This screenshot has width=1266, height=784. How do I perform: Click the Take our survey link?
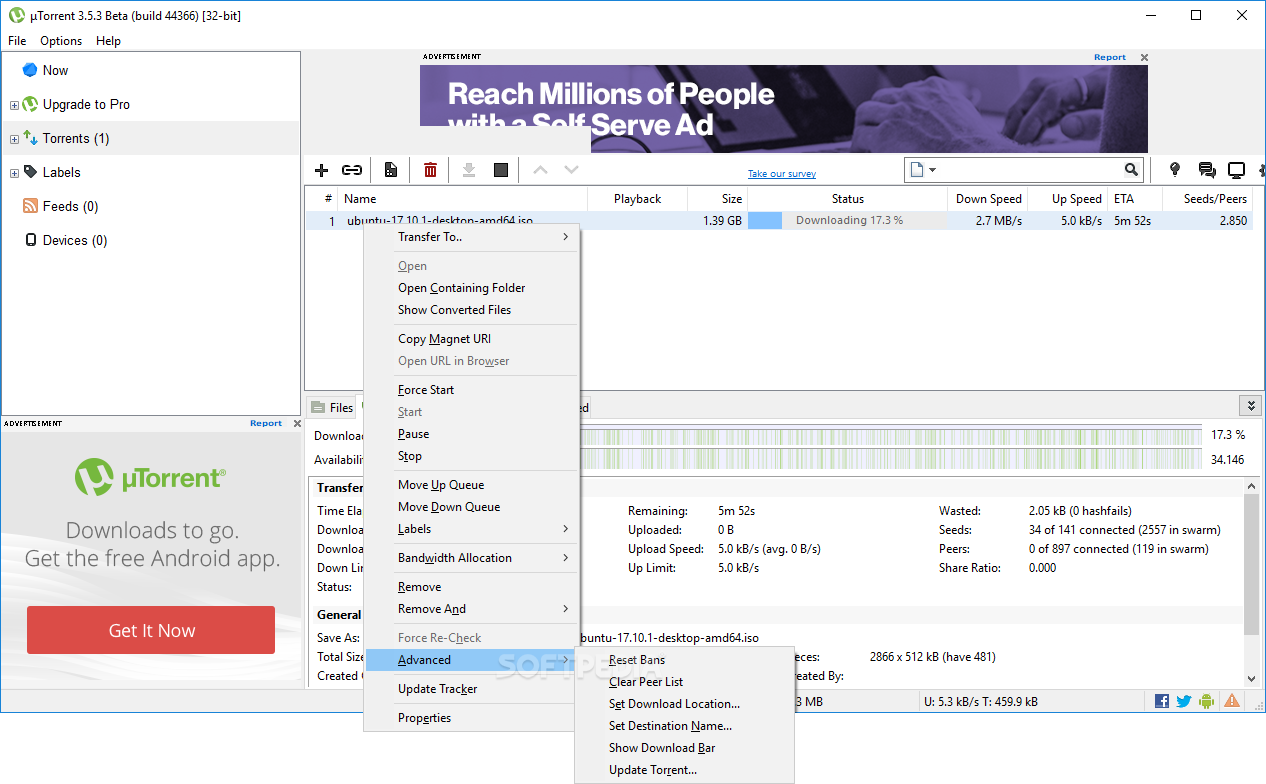pyautogui.click(x=782, y=174)
